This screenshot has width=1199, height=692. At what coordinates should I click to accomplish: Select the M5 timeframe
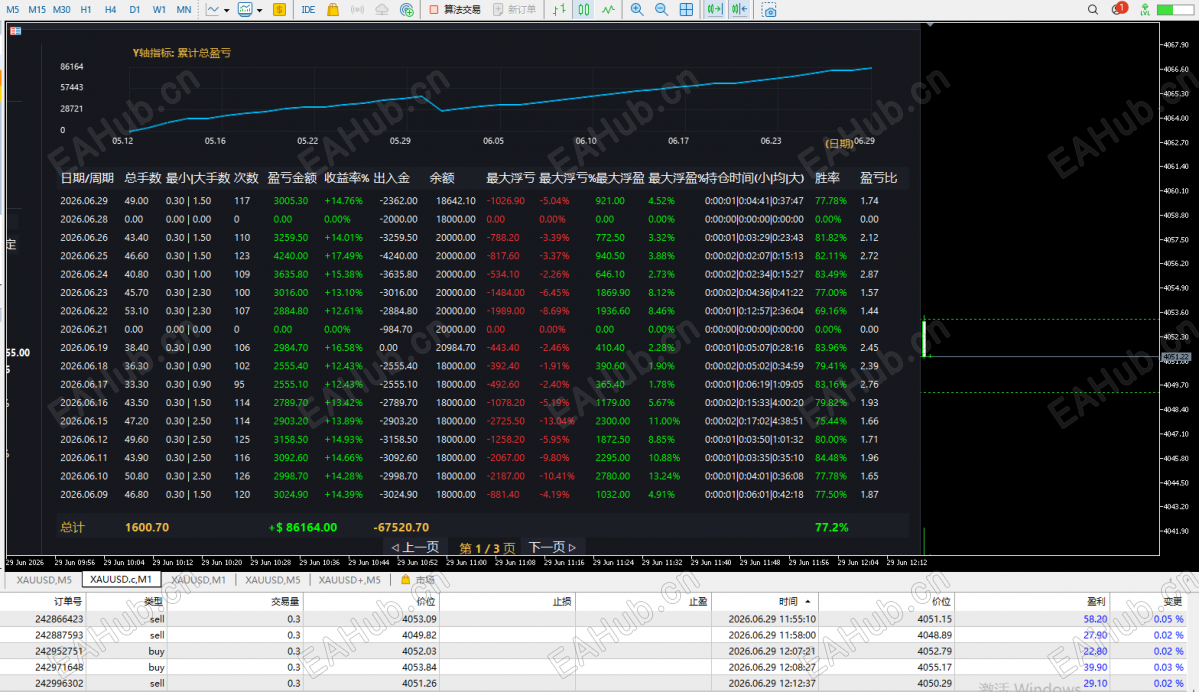pos(12,10)
